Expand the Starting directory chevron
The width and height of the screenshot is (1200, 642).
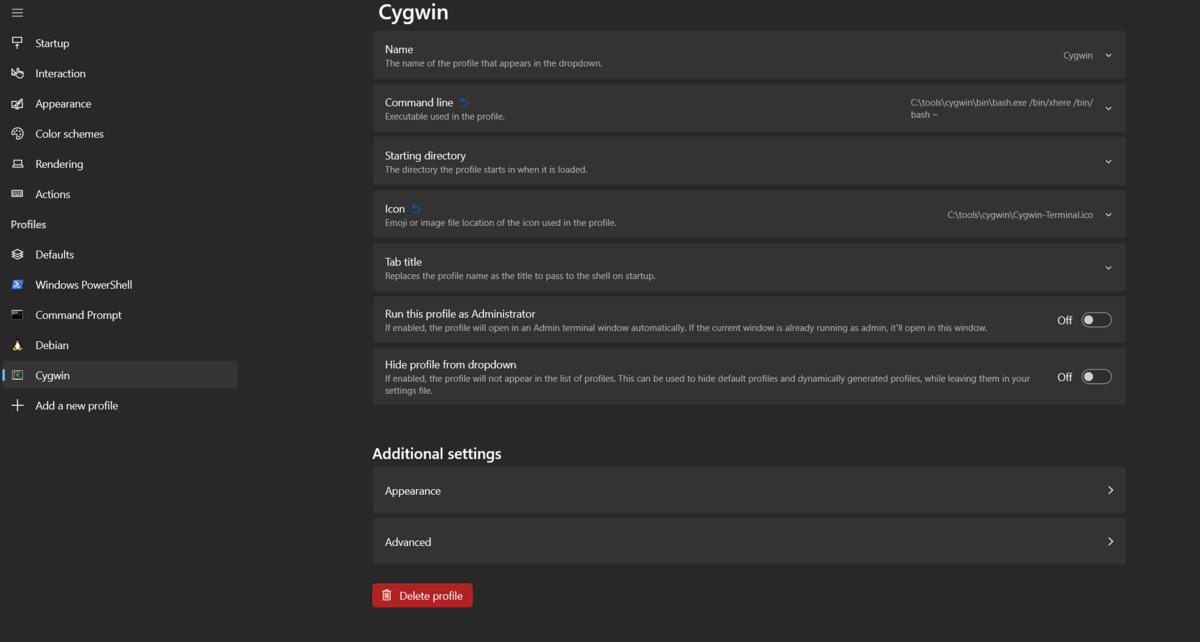coord(1108,162)
